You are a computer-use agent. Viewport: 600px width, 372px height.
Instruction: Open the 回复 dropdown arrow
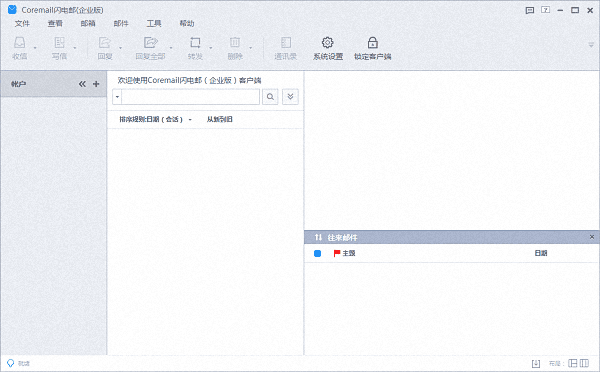click(121, 48)
